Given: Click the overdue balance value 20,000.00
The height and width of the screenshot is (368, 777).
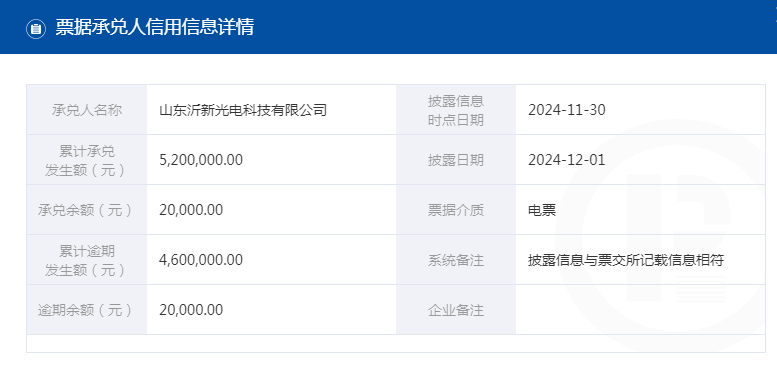Looking at the screenshot, I should [x=191, y=310].
